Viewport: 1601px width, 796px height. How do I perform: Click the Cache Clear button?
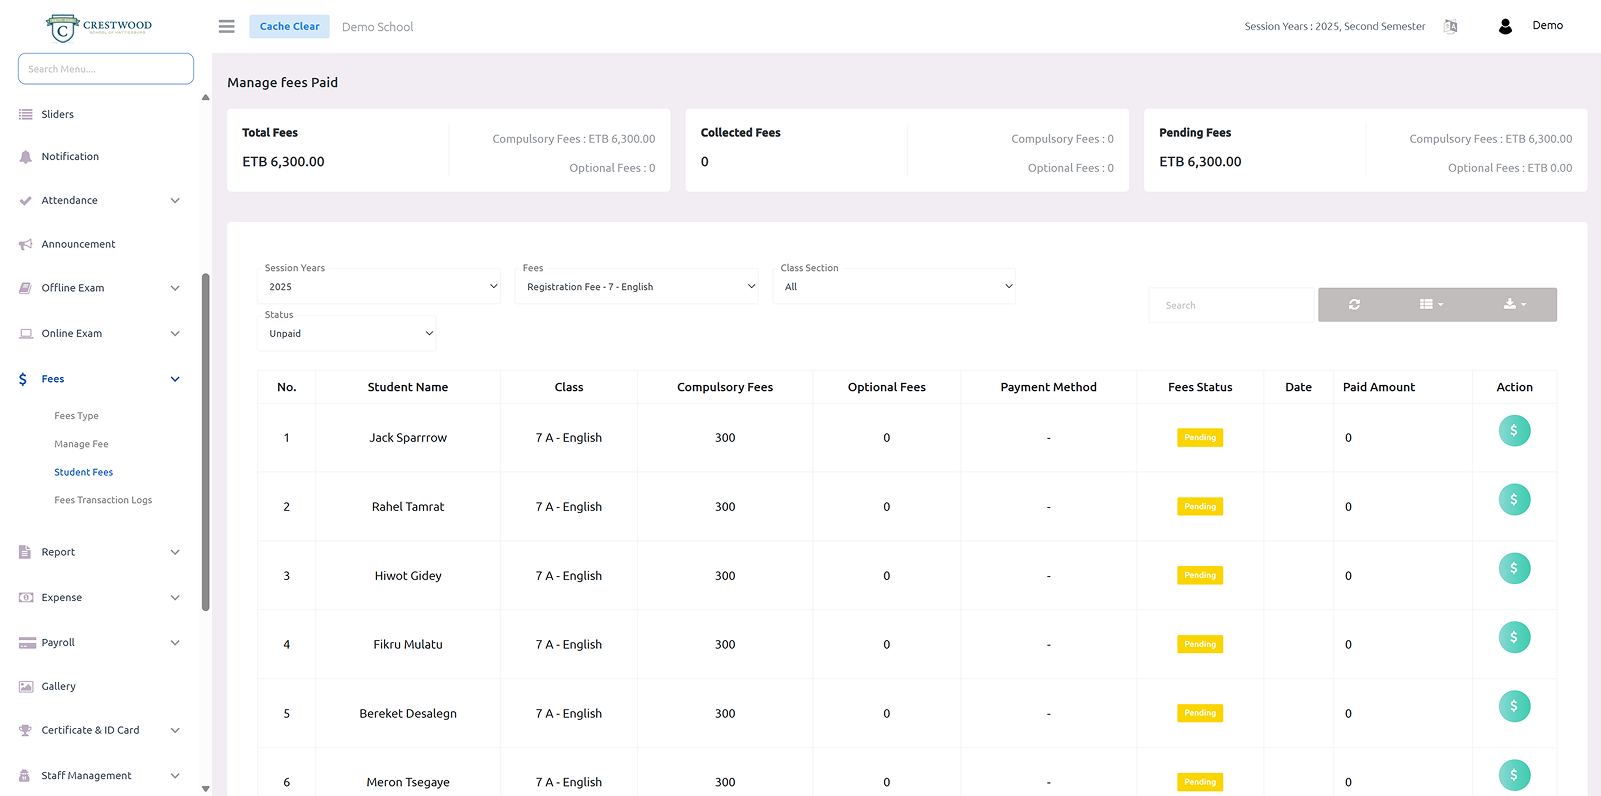[x=289, y=27]
